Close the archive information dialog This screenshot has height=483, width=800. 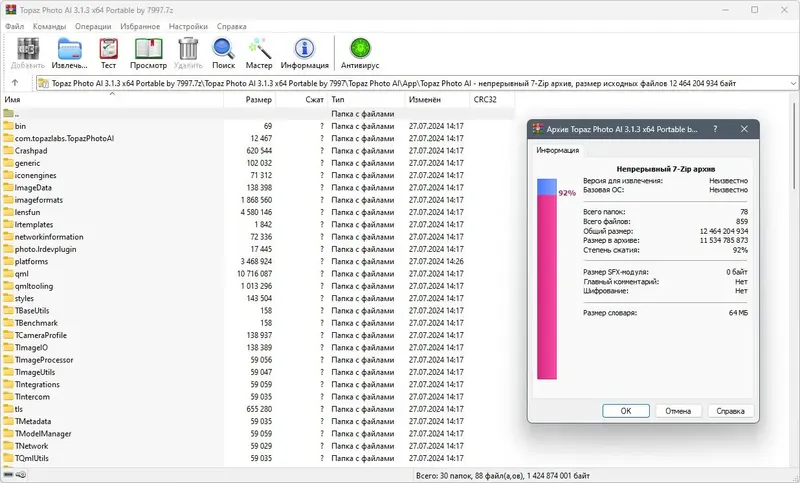744,129
